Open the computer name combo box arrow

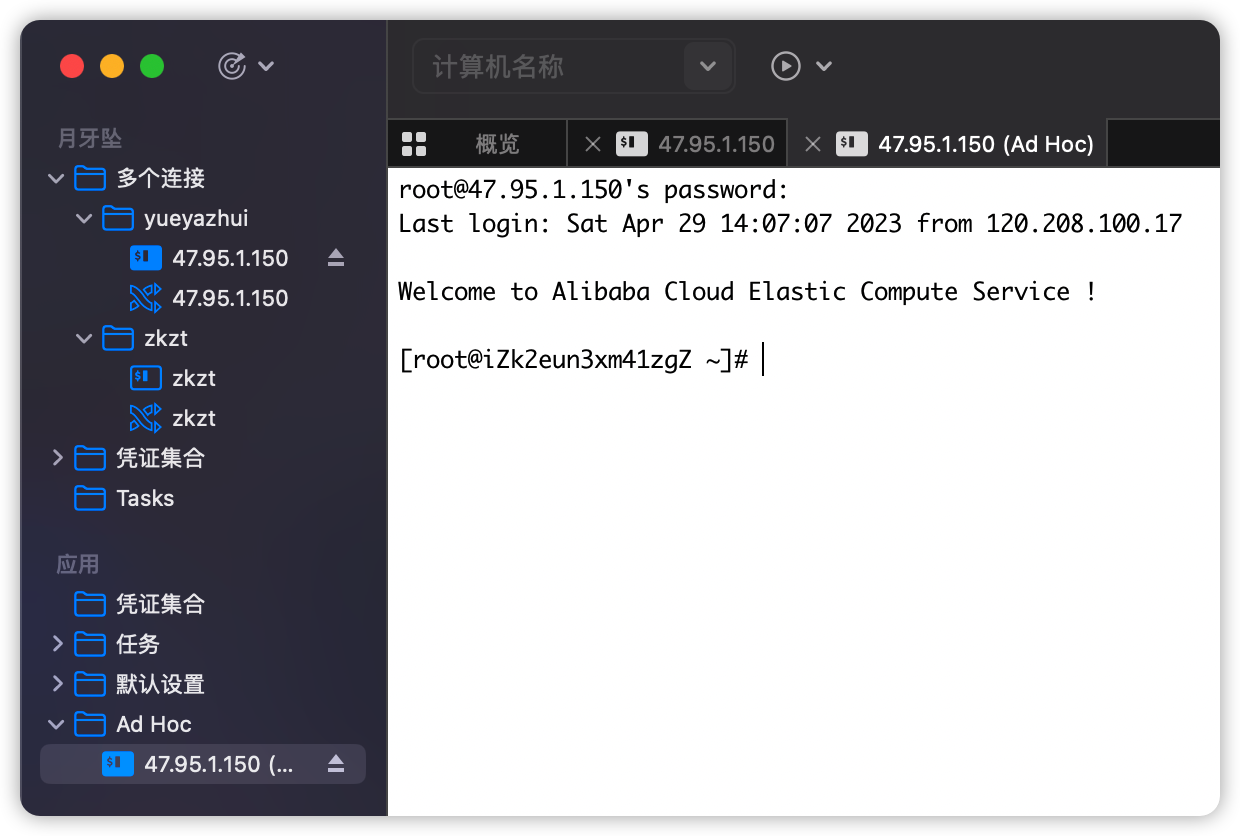click(708, 66)
